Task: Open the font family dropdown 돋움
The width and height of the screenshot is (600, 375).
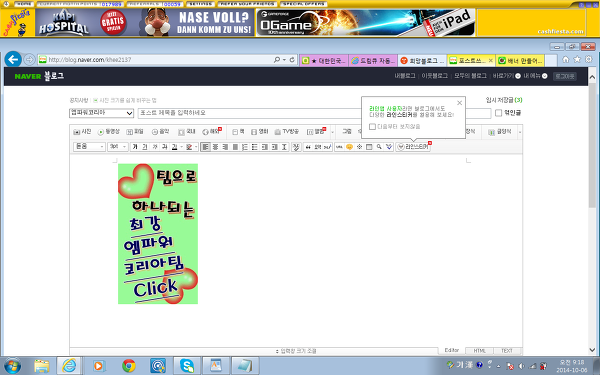Action: click(x=89, y=147)
